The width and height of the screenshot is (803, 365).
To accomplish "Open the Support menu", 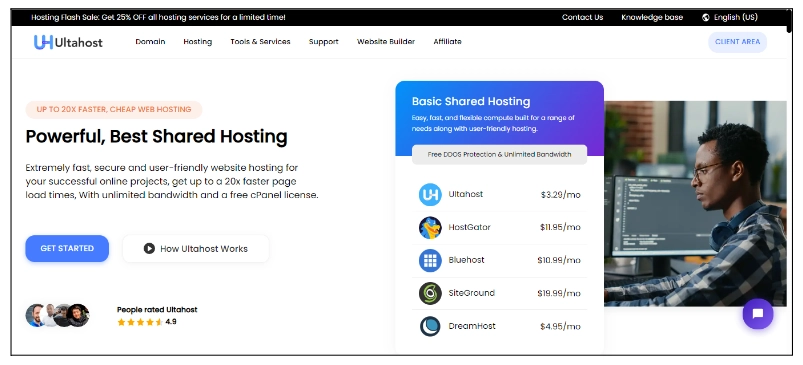I will (324, 42).
